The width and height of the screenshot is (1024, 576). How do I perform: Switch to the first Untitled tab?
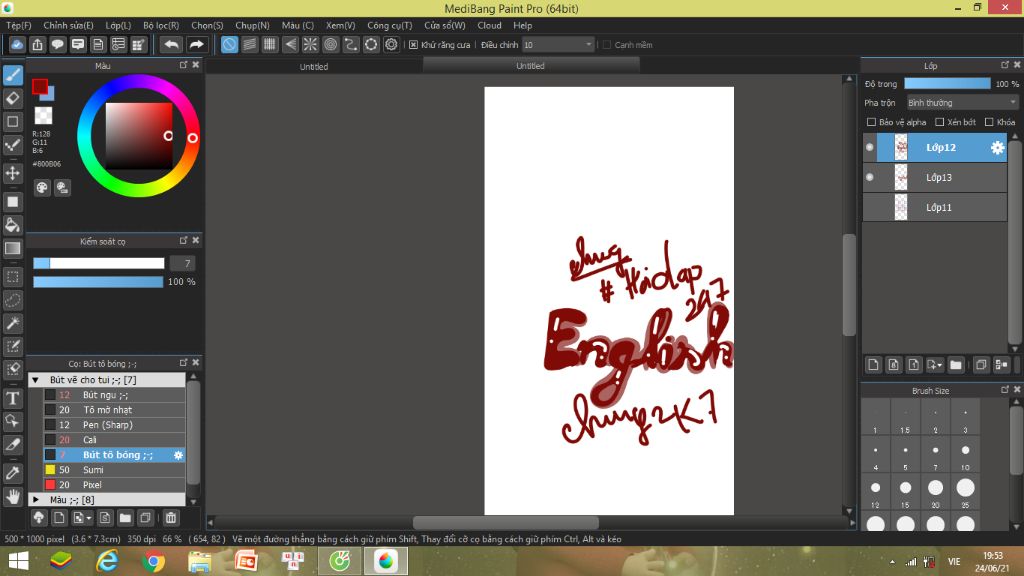click(x=314, y=67)
